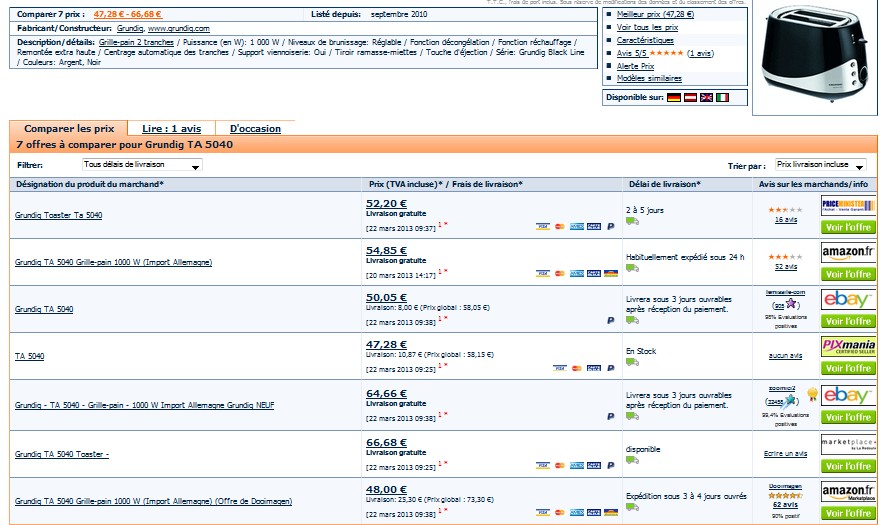Click ebay logo in 64,66 € row
This screenshot has height=525, width=886.
(848, 395)
